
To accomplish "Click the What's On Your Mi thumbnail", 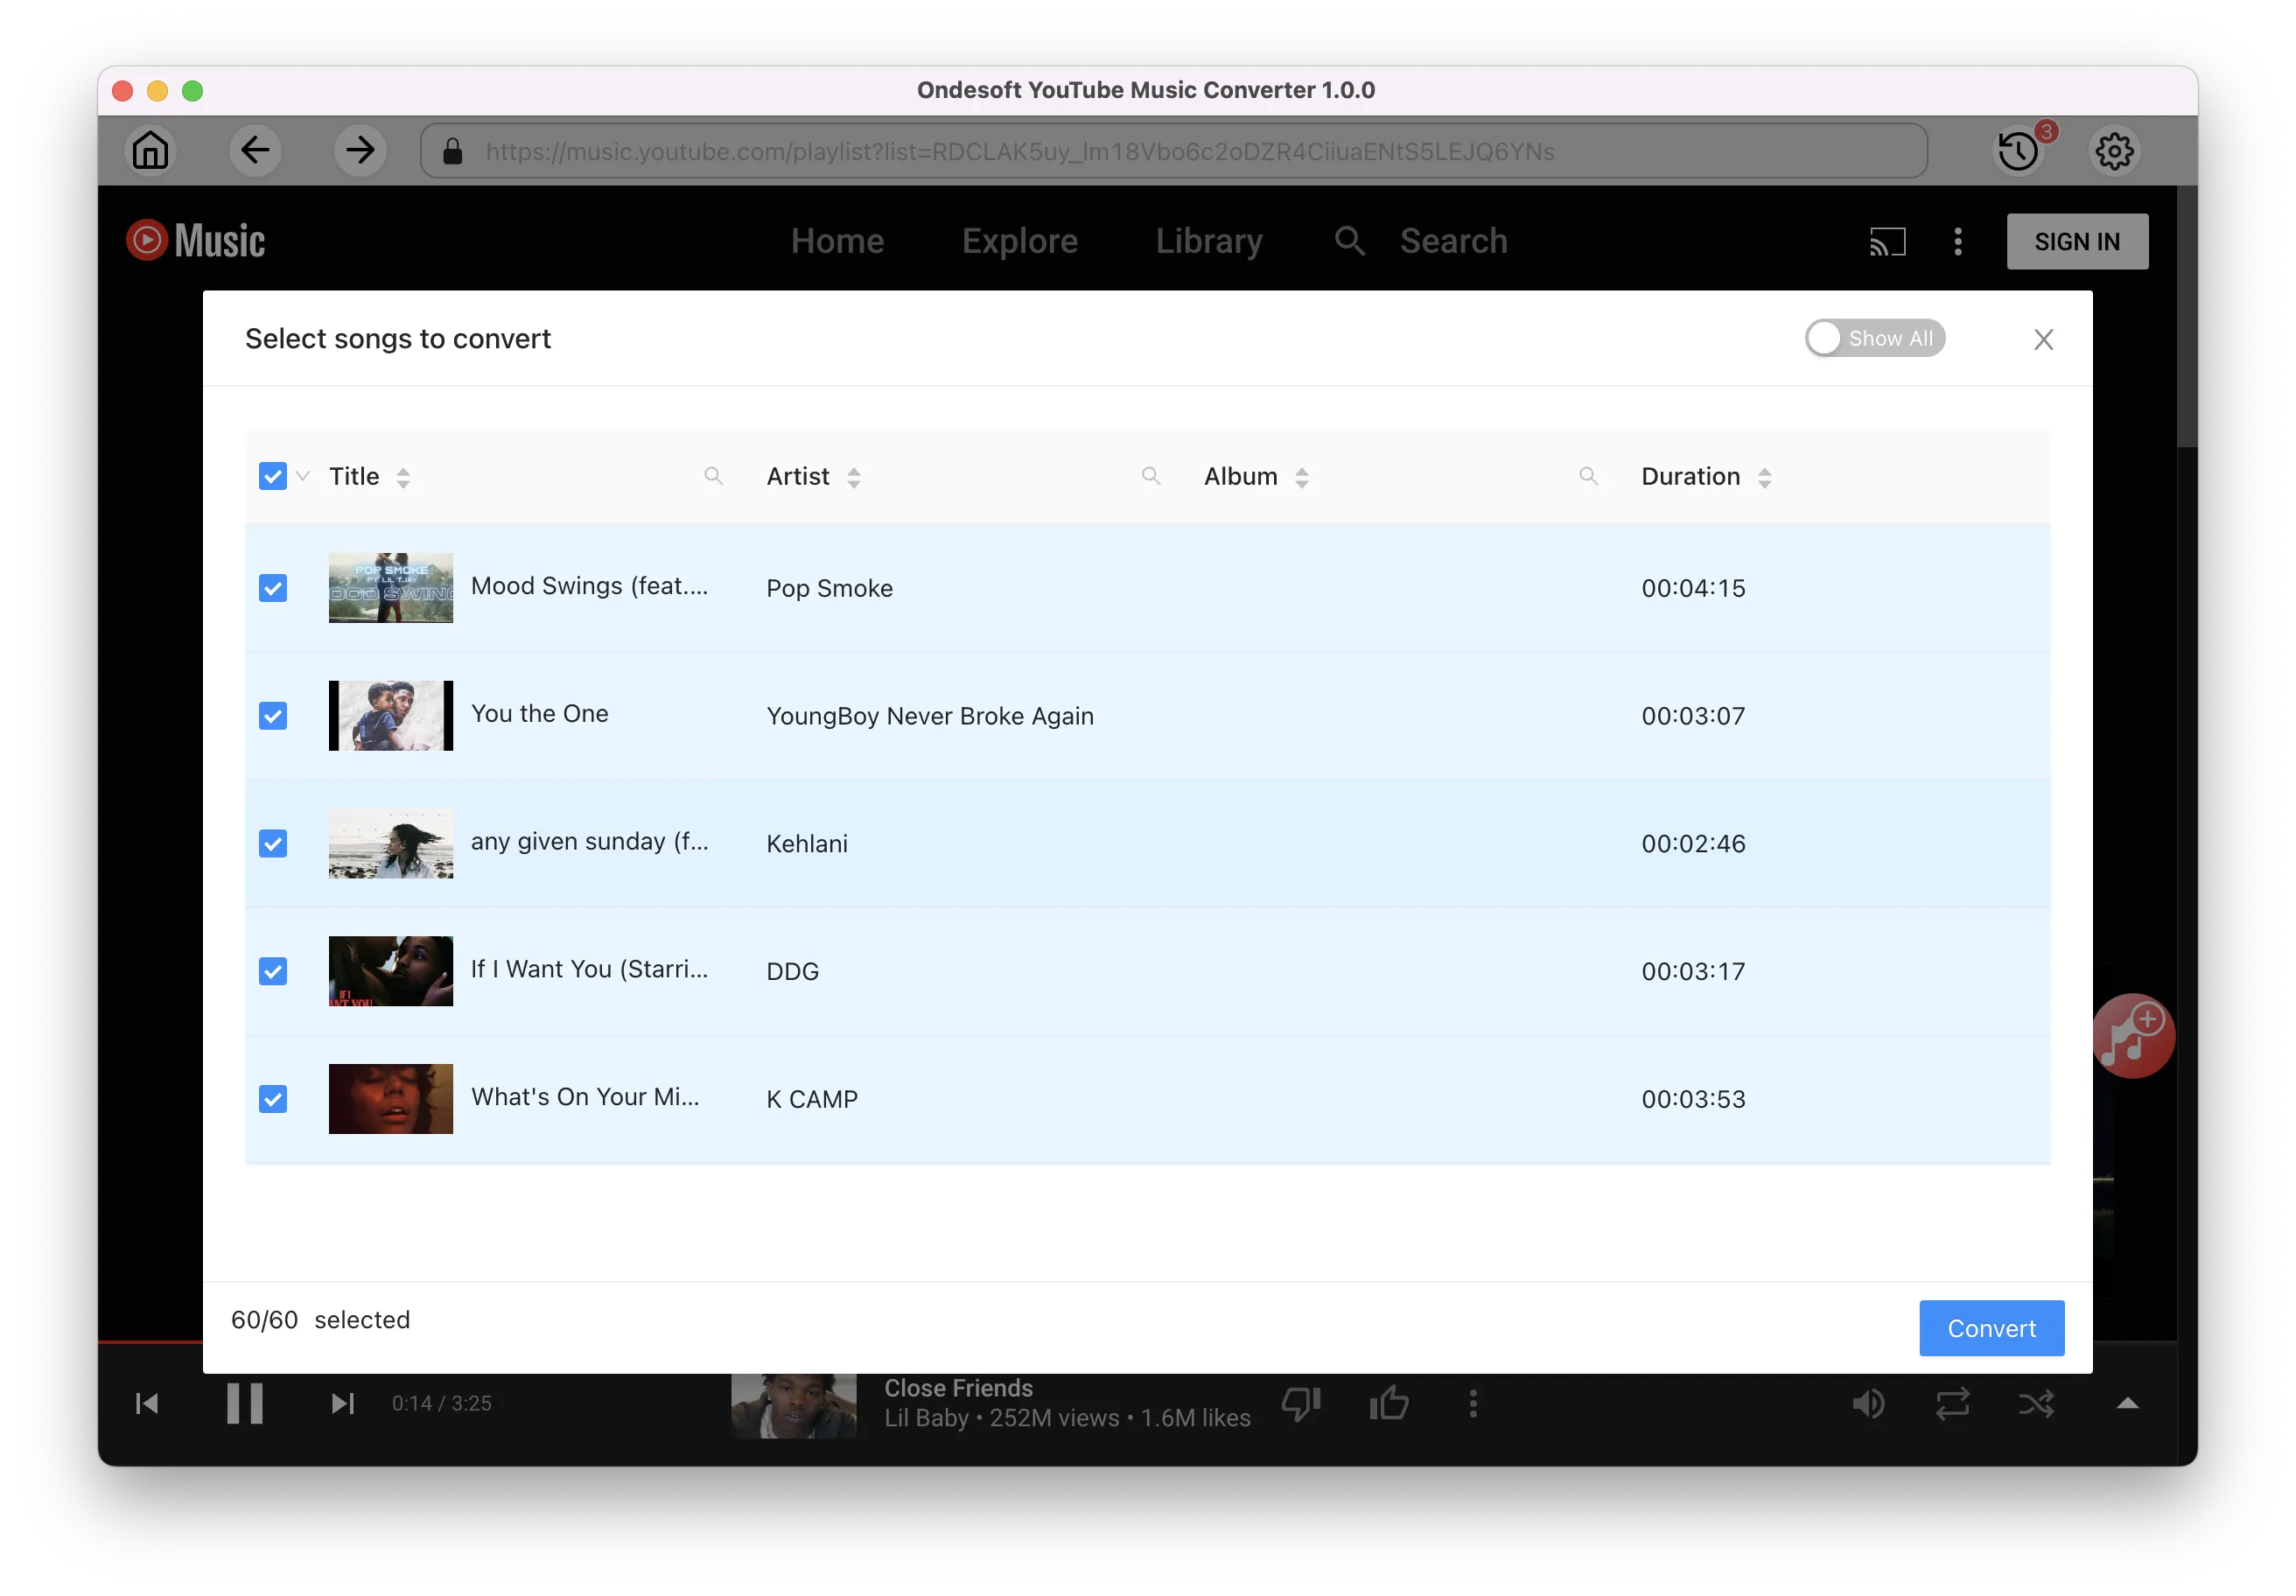I will 389,1099.
